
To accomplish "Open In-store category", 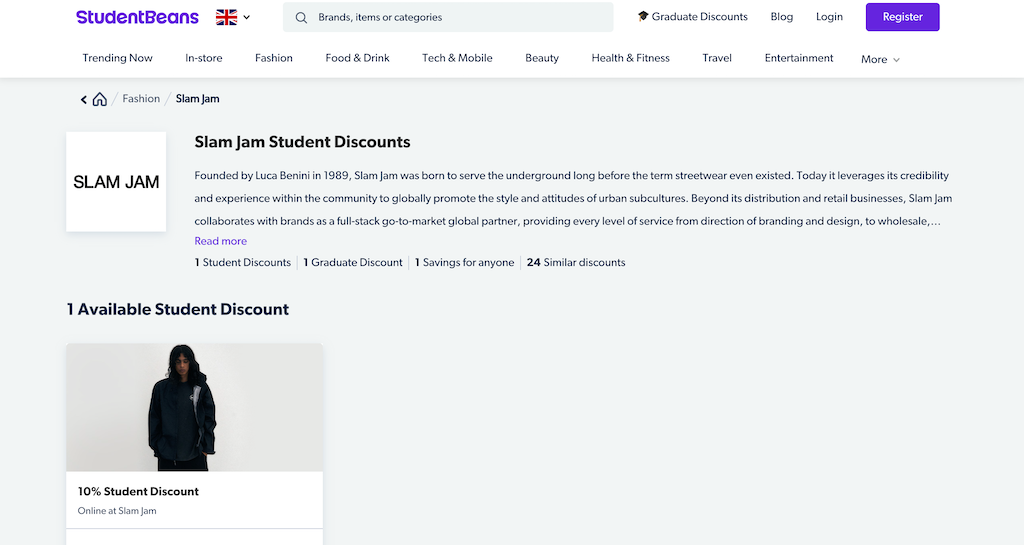I will pos(204,58).
